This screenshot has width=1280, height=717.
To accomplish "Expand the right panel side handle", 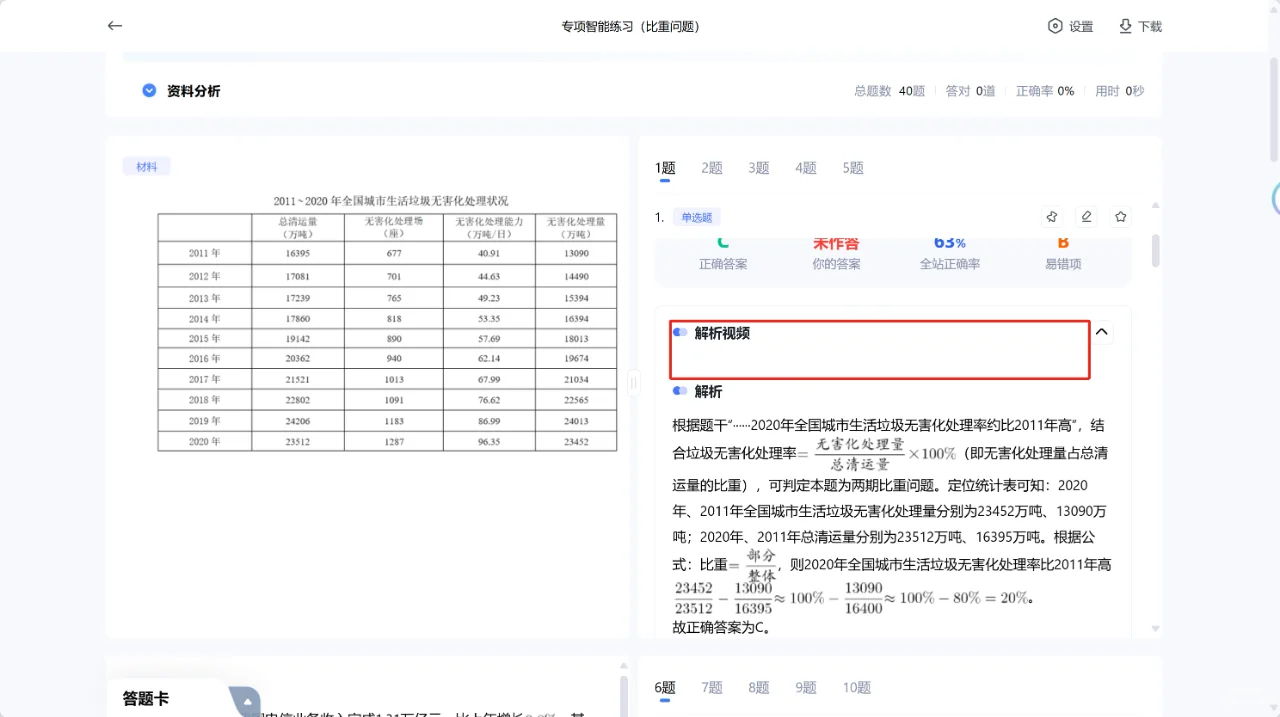I will coord(633,383).
